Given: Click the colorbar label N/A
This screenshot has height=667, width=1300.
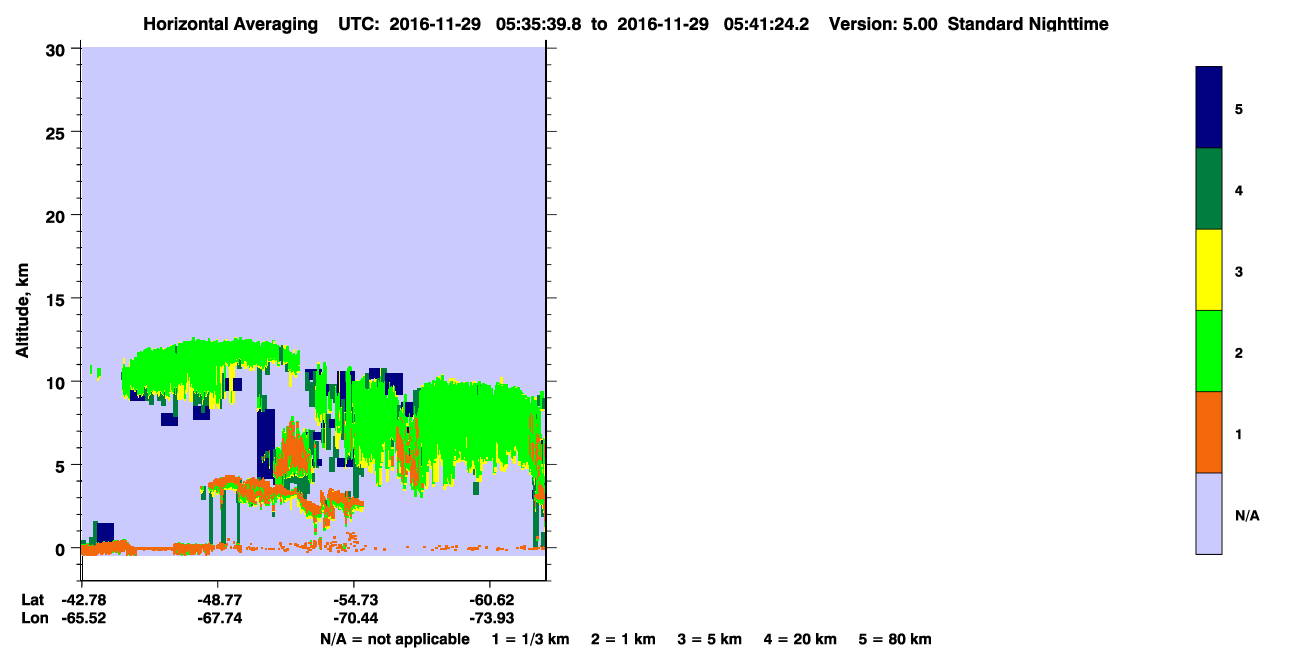Looking at the screenshot, I should coord(1247,516).
